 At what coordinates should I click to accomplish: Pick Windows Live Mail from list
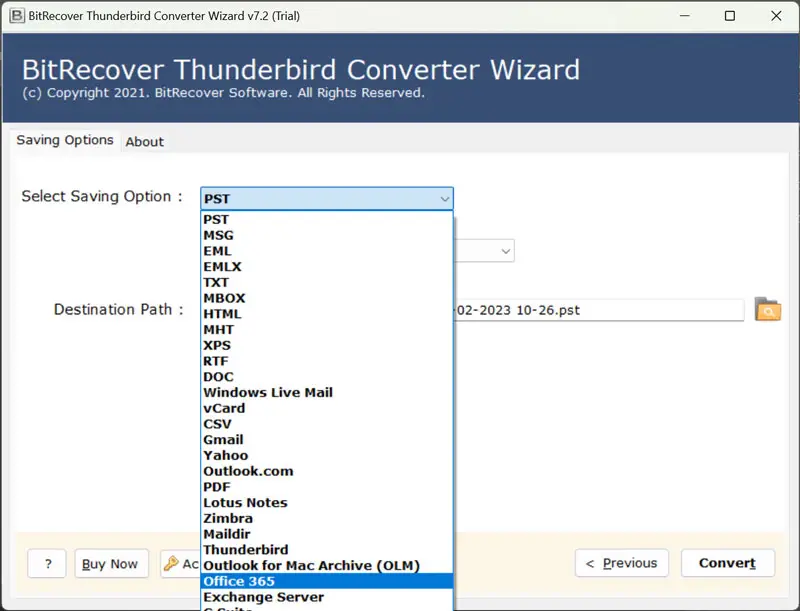tap(268, 393)
